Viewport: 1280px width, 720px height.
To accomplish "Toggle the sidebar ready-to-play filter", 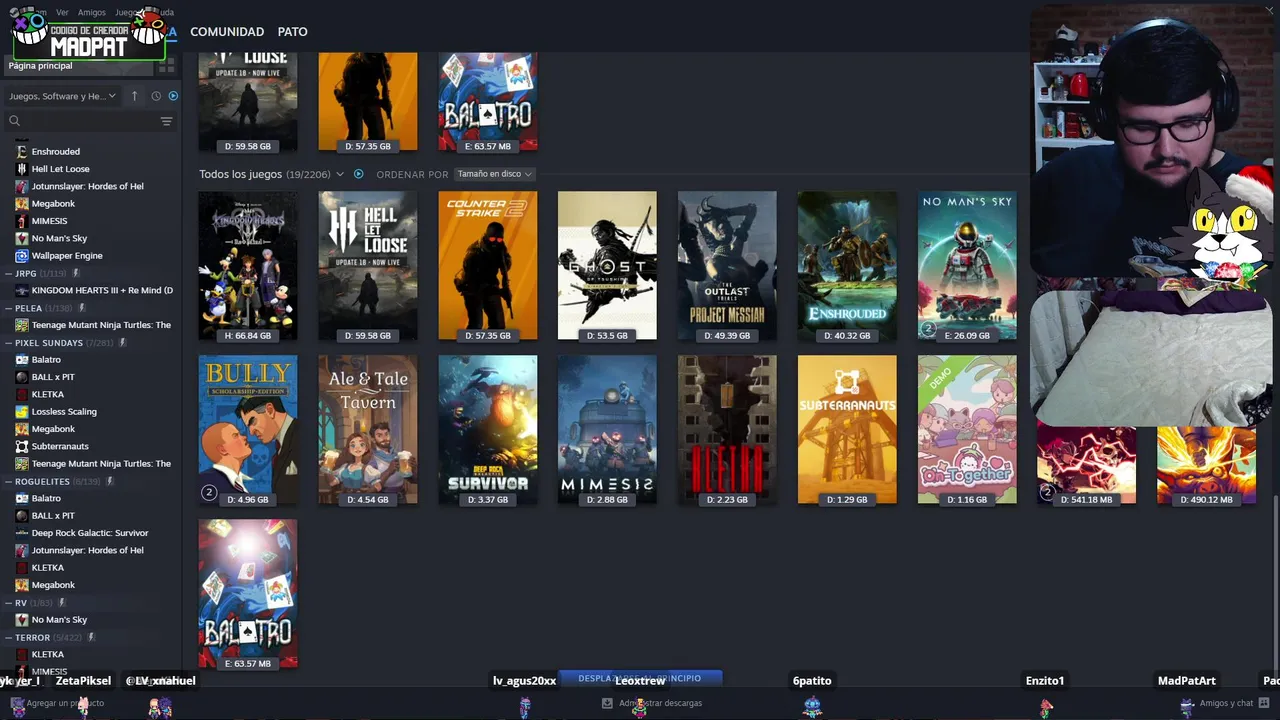I will [x=173, y=96].
